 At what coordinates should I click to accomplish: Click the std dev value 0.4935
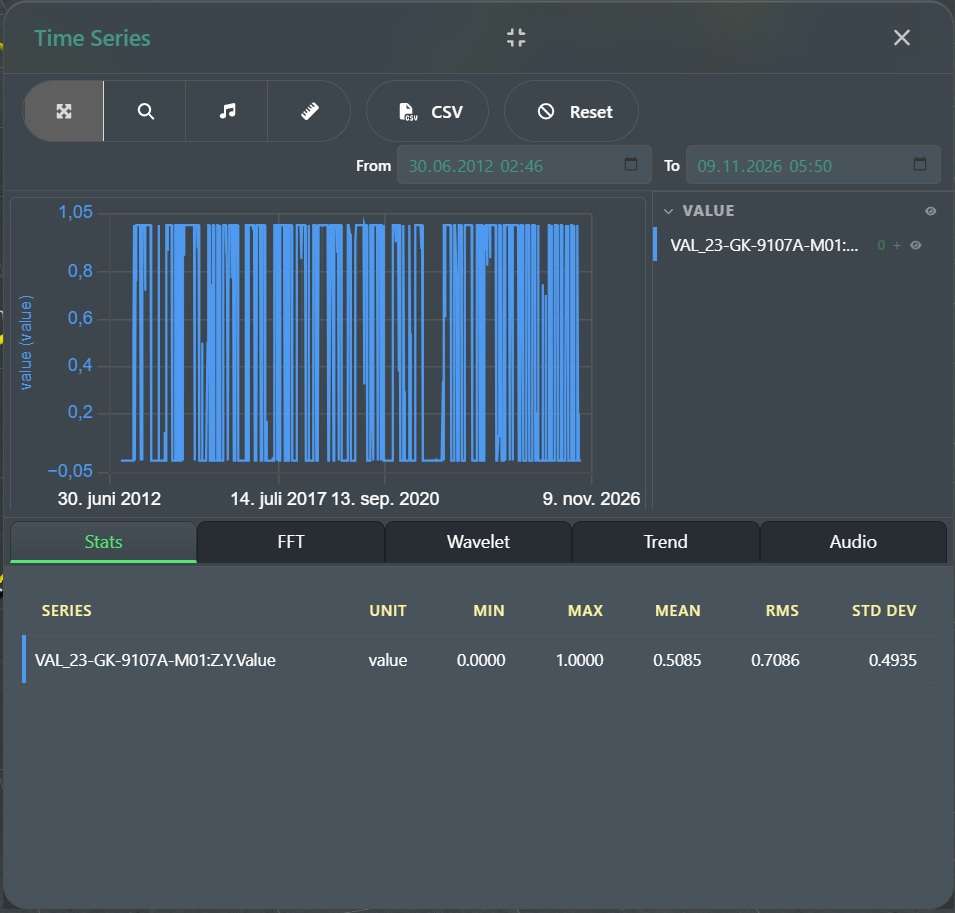pos(892,660)
